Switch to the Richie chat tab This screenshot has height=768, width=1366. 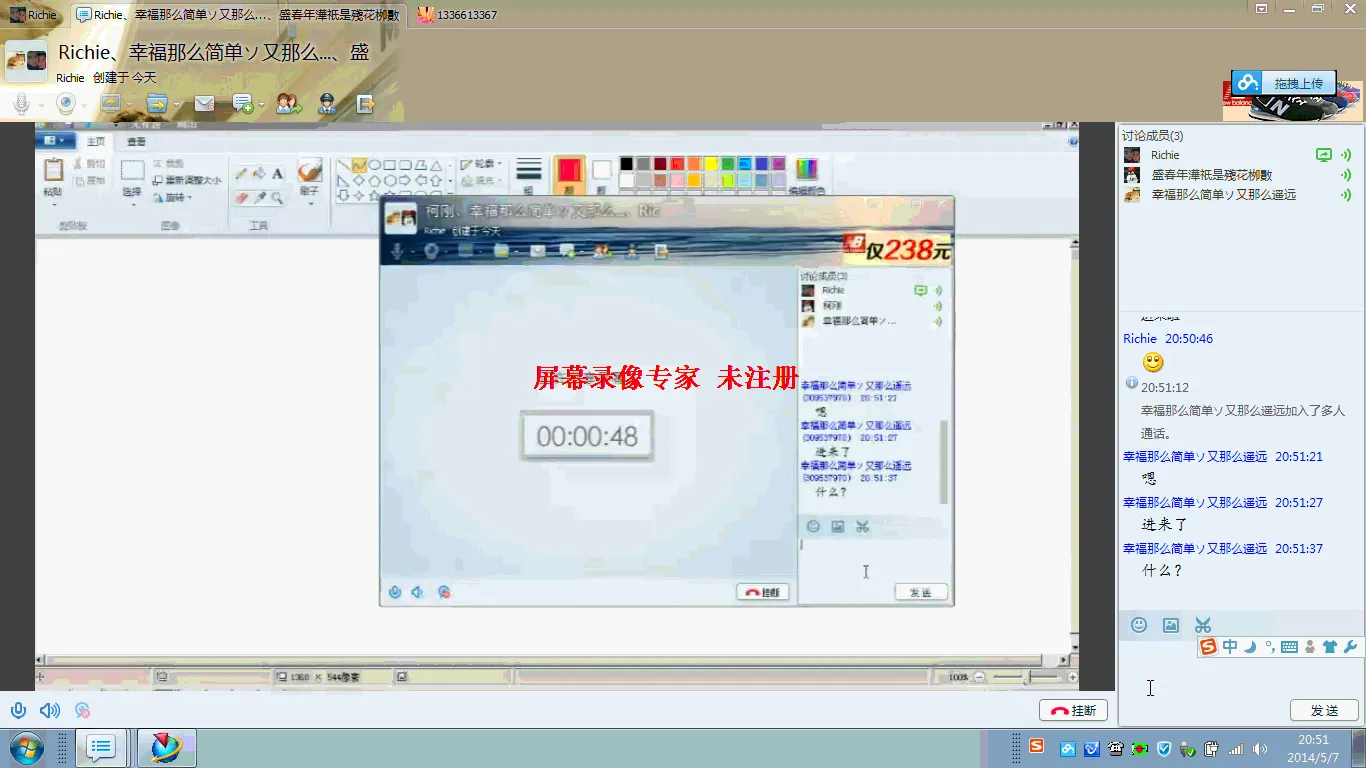[x=34, y=15]
